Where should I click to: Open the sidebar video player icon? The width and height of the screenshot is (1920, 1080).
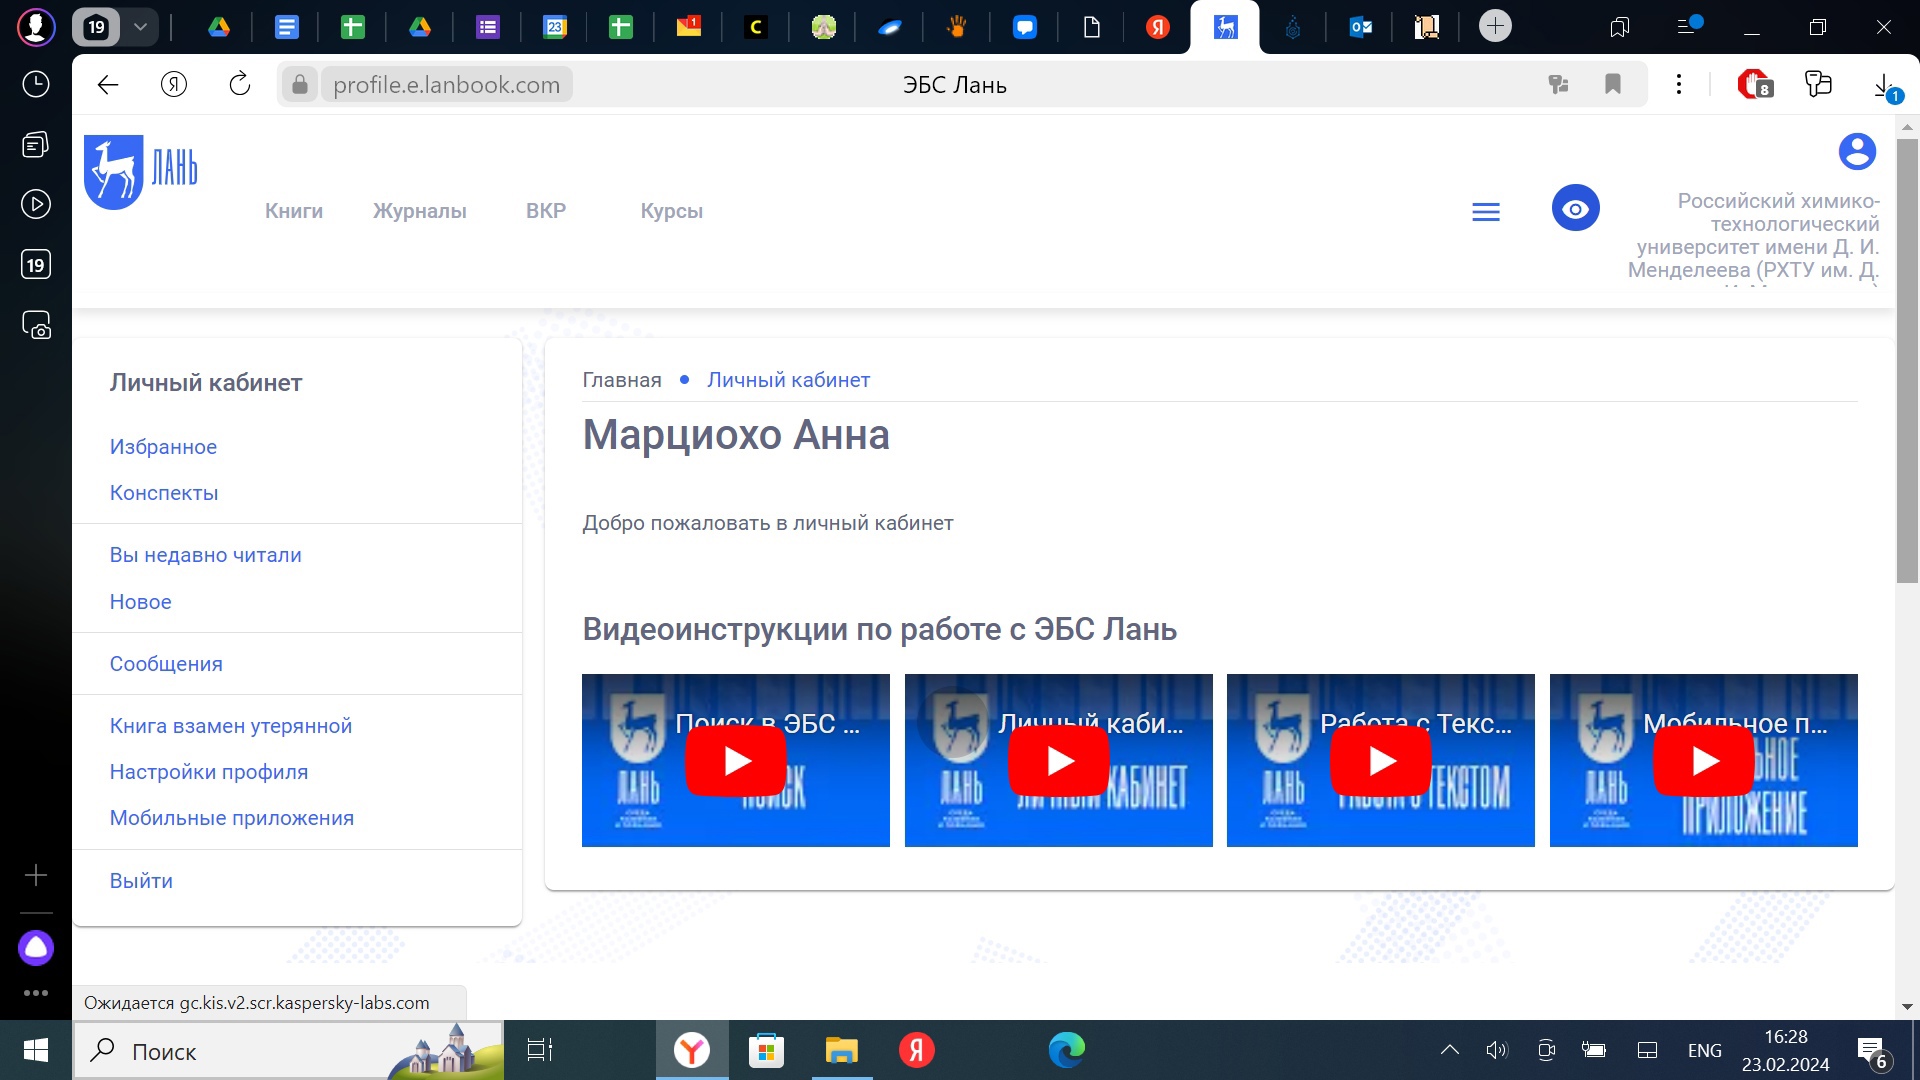pyautogui.click(x=36, y=205)
